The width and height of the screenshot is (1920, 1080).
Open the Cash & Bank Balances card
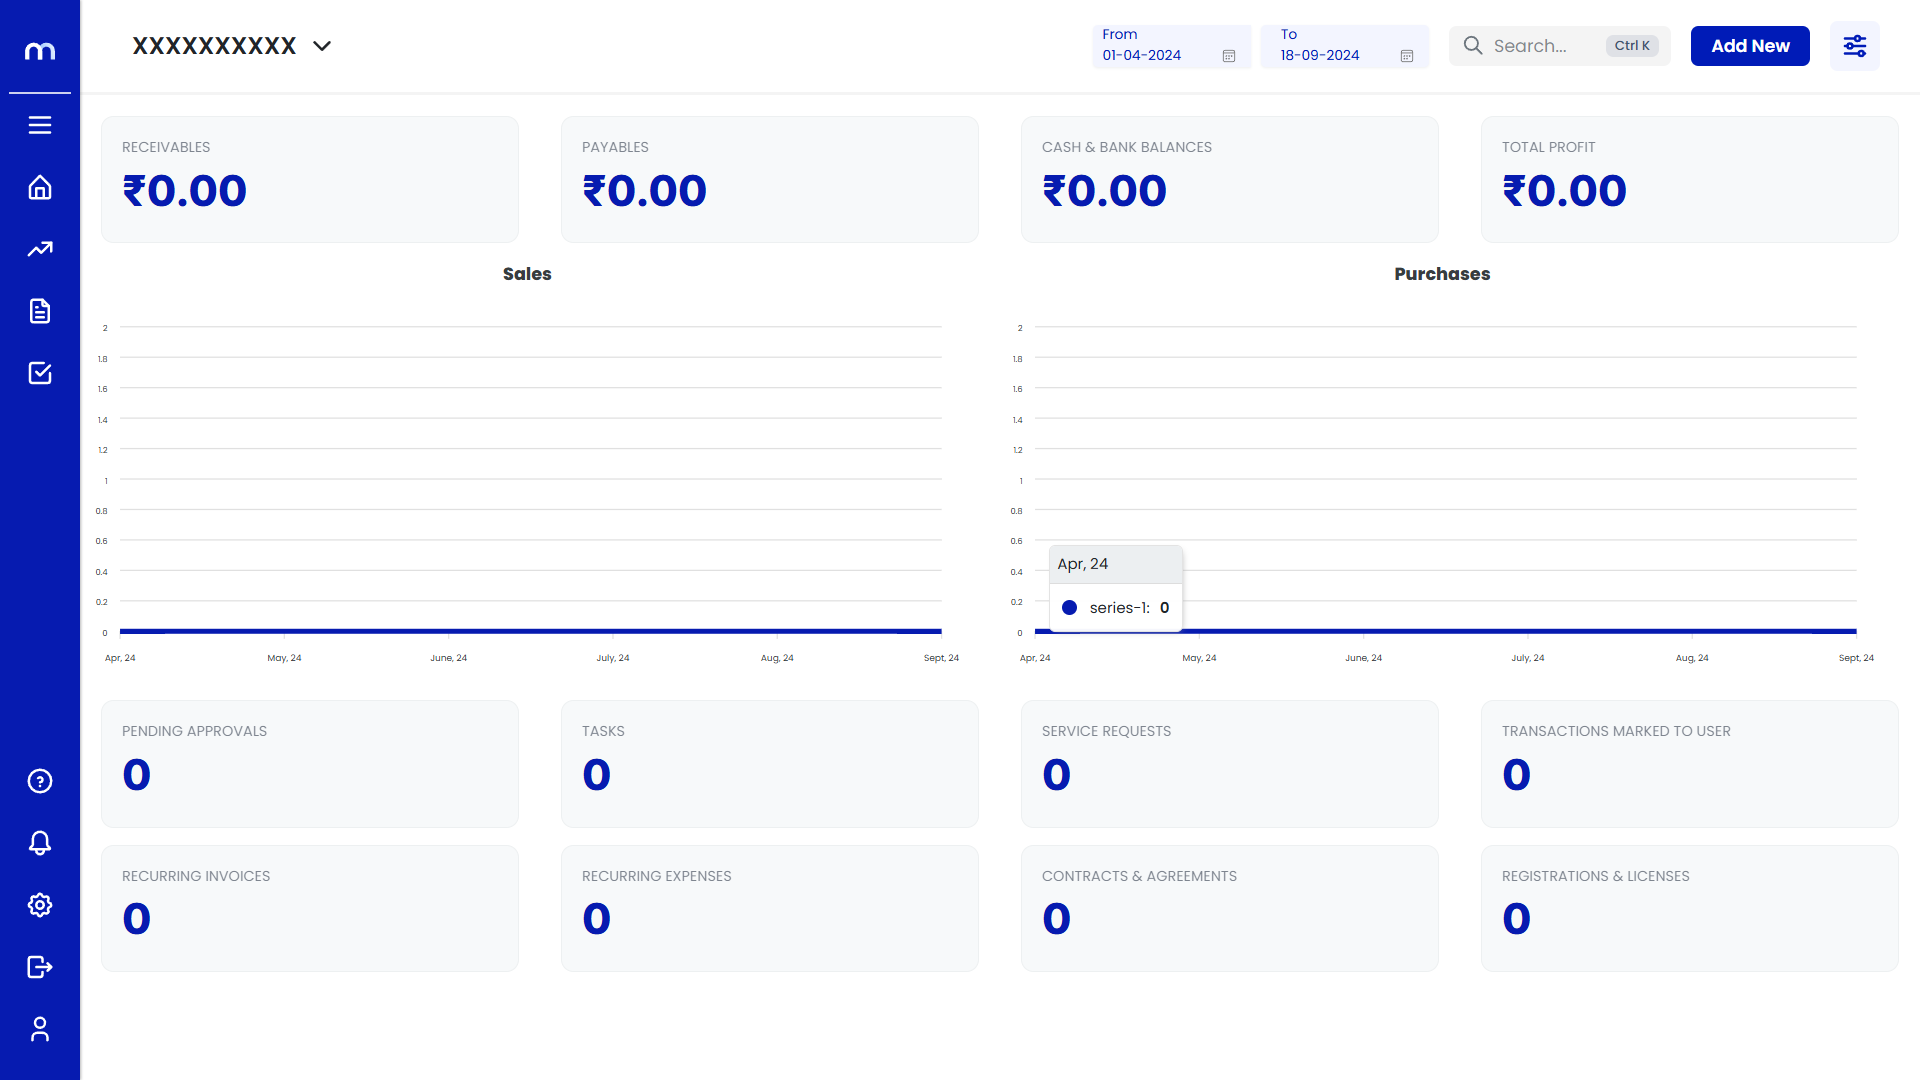[x=1230, y=179]
